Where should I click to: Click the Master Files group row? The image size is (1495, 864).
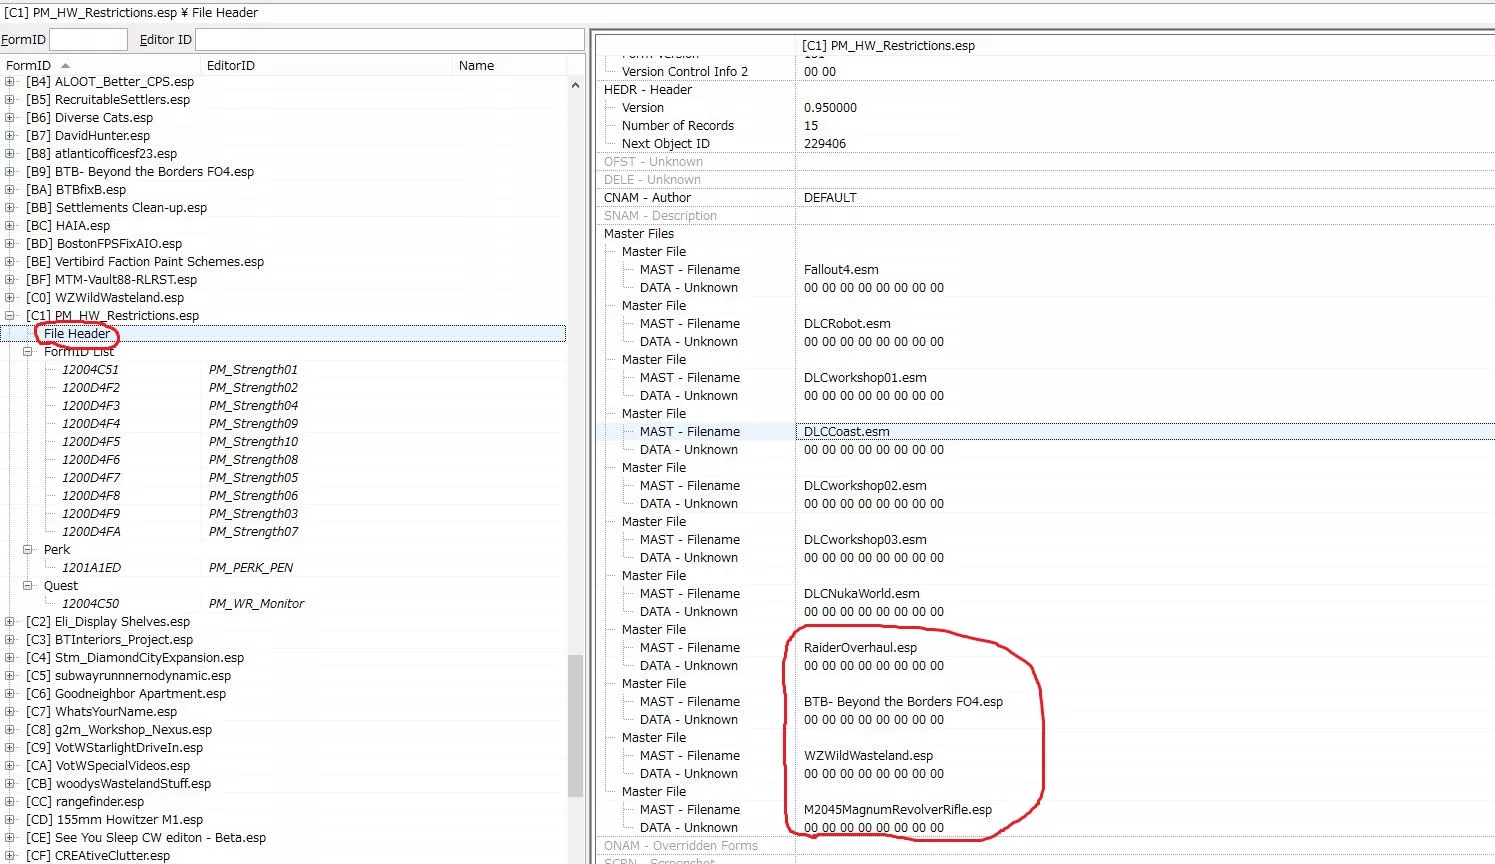[x=639, y=234]
